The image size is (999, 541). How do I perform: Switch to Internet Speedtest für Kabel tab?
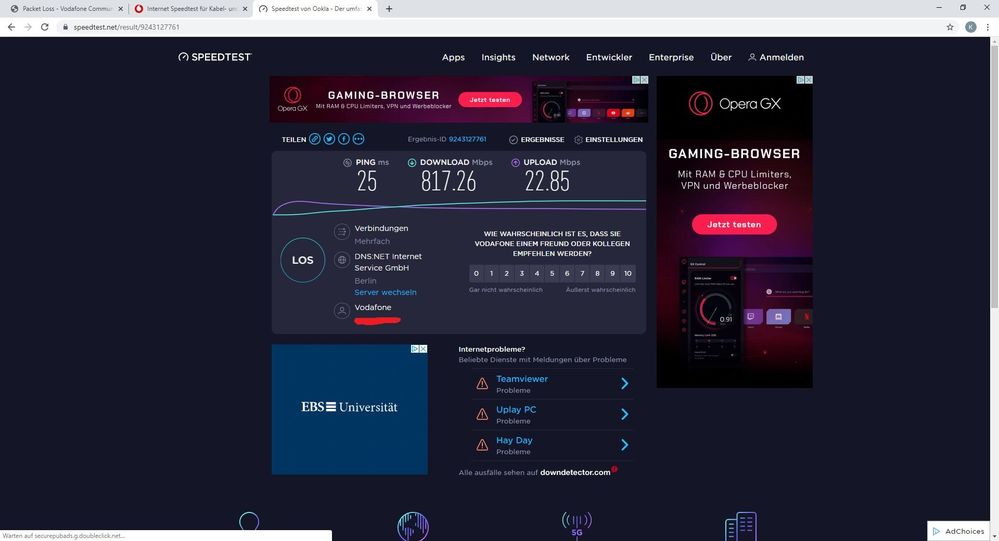click(x=191, y=9)
